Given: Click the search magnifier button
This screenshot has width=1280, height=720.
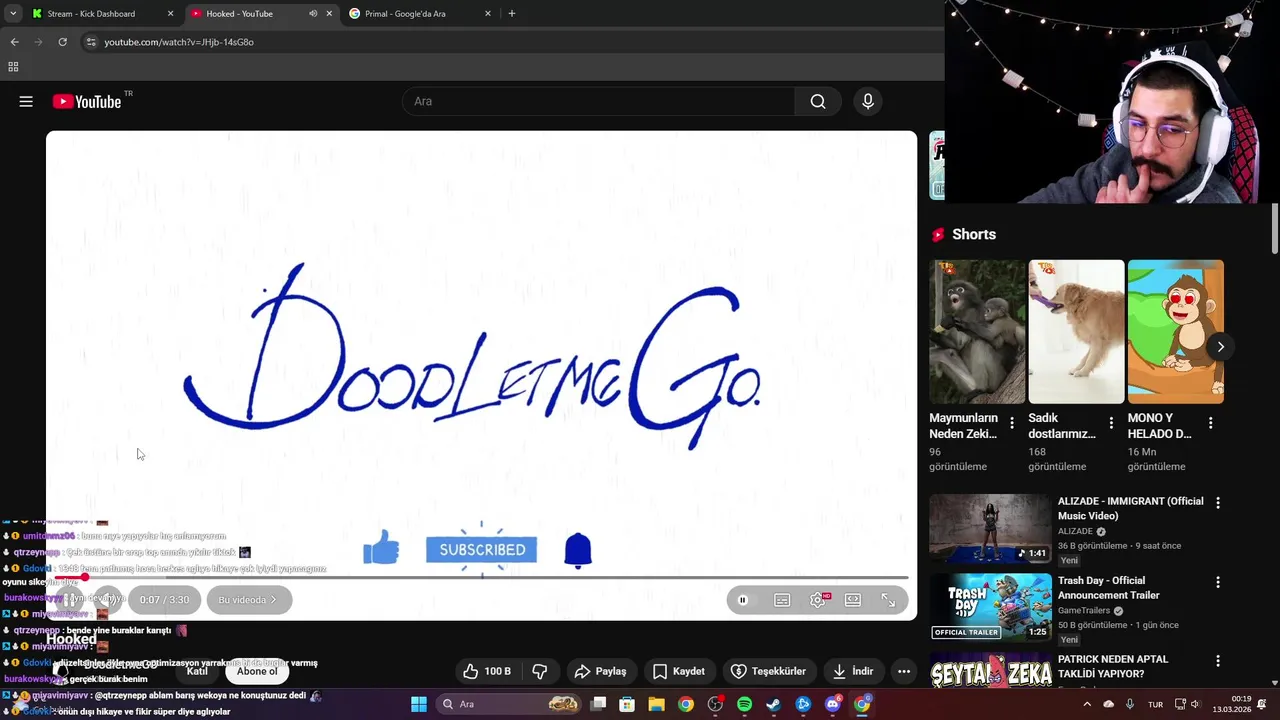Looking at the screenshot, I should click(818, 101).
